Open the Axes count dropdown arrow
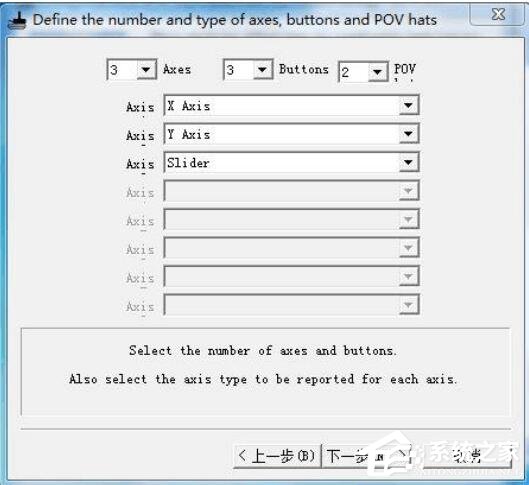The height and width of the screenshot is (485, 529). 146,70
